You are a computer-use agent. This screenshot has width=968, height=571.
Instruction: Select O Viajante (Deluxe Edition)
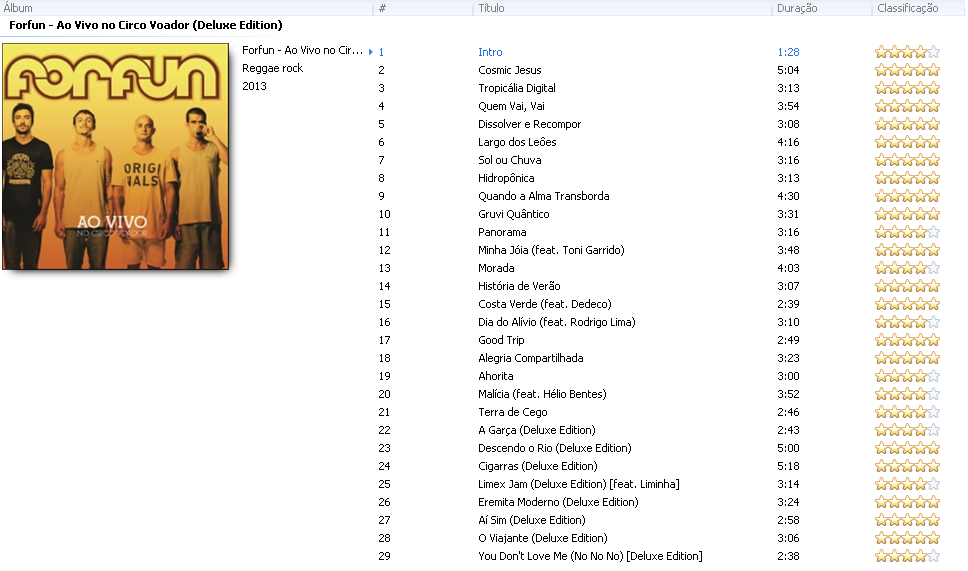point(543,538)
